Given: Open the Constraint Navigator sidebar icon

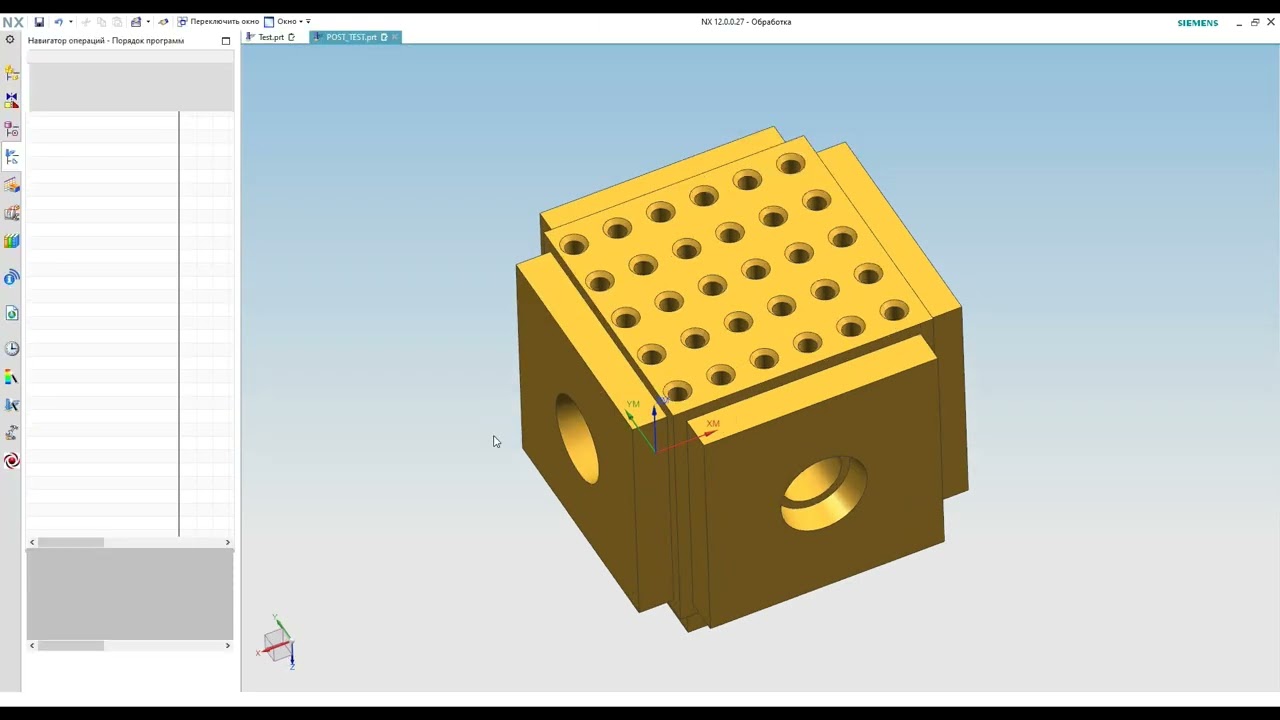Looking at the screenshot, I should tap(12, 101).
